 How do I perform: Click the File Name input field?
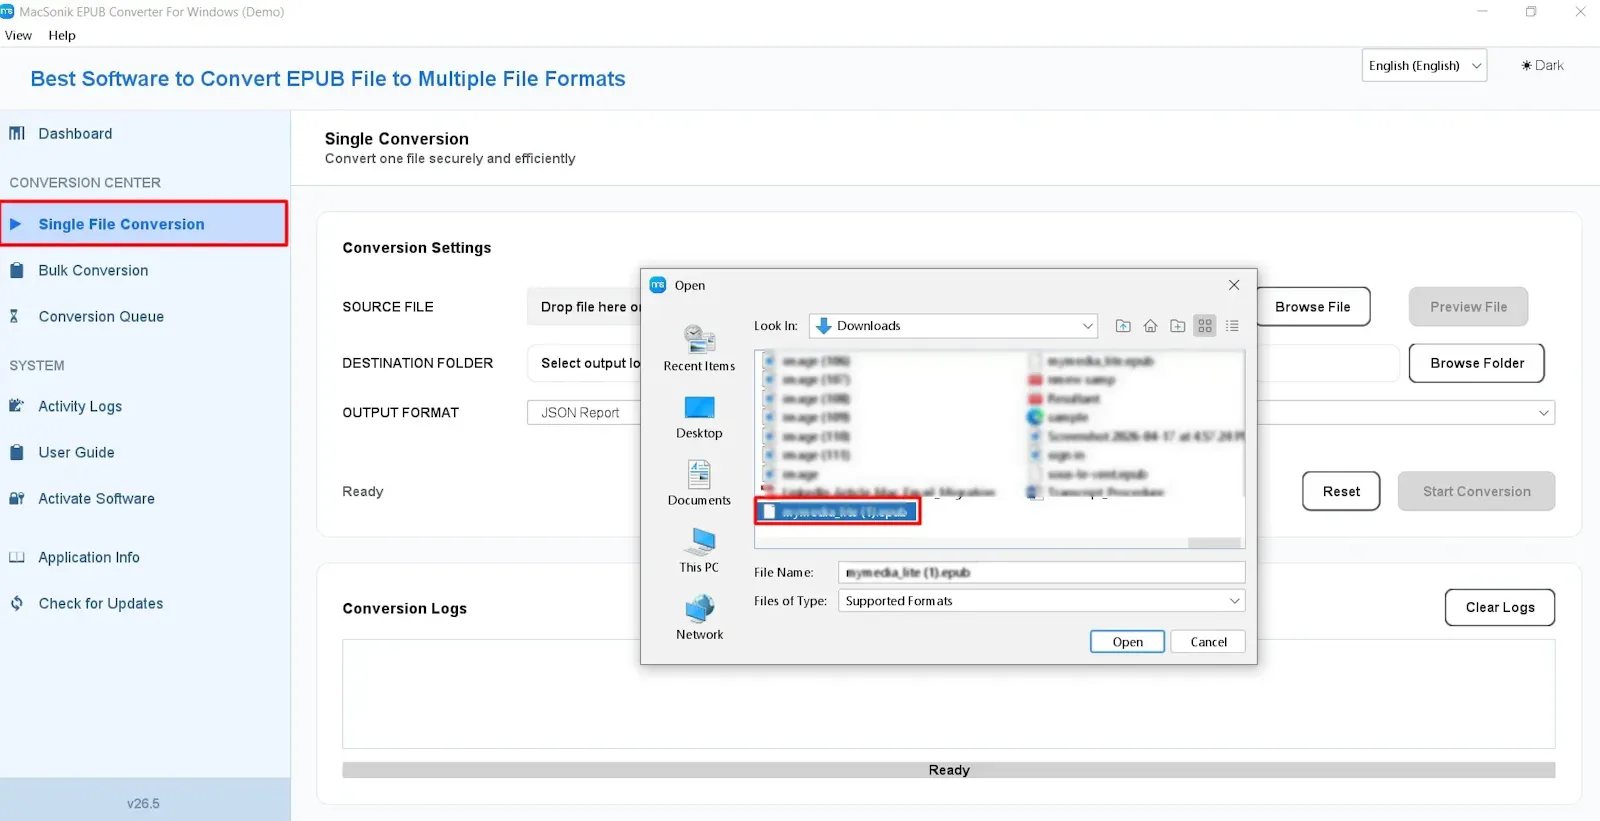(x=1041, y=572)
